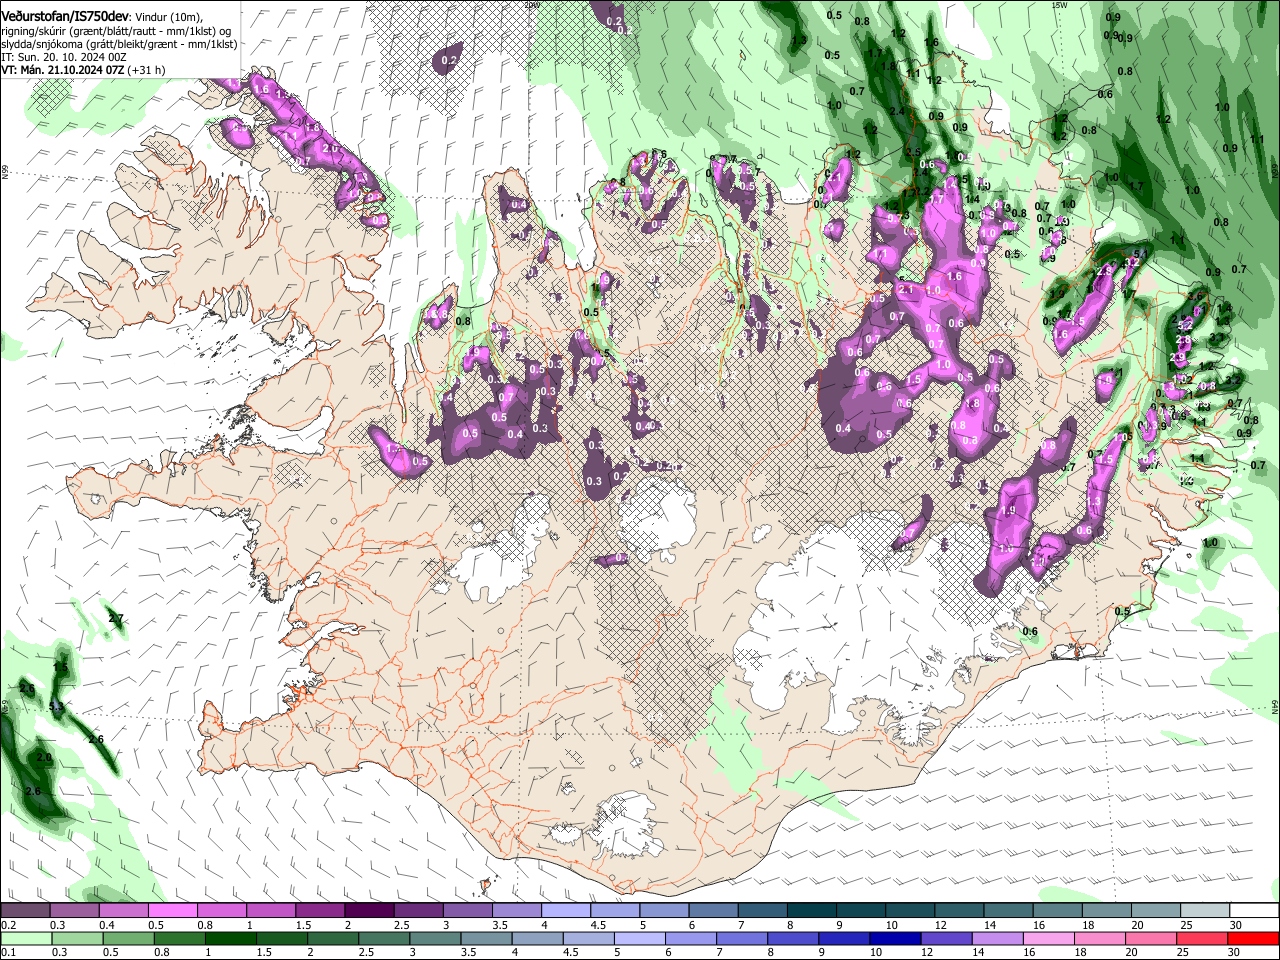This screenshot has width=1280, height=960.
Task: Select the 4 lavender swatch in snow legend
Action: click(566, 910)
